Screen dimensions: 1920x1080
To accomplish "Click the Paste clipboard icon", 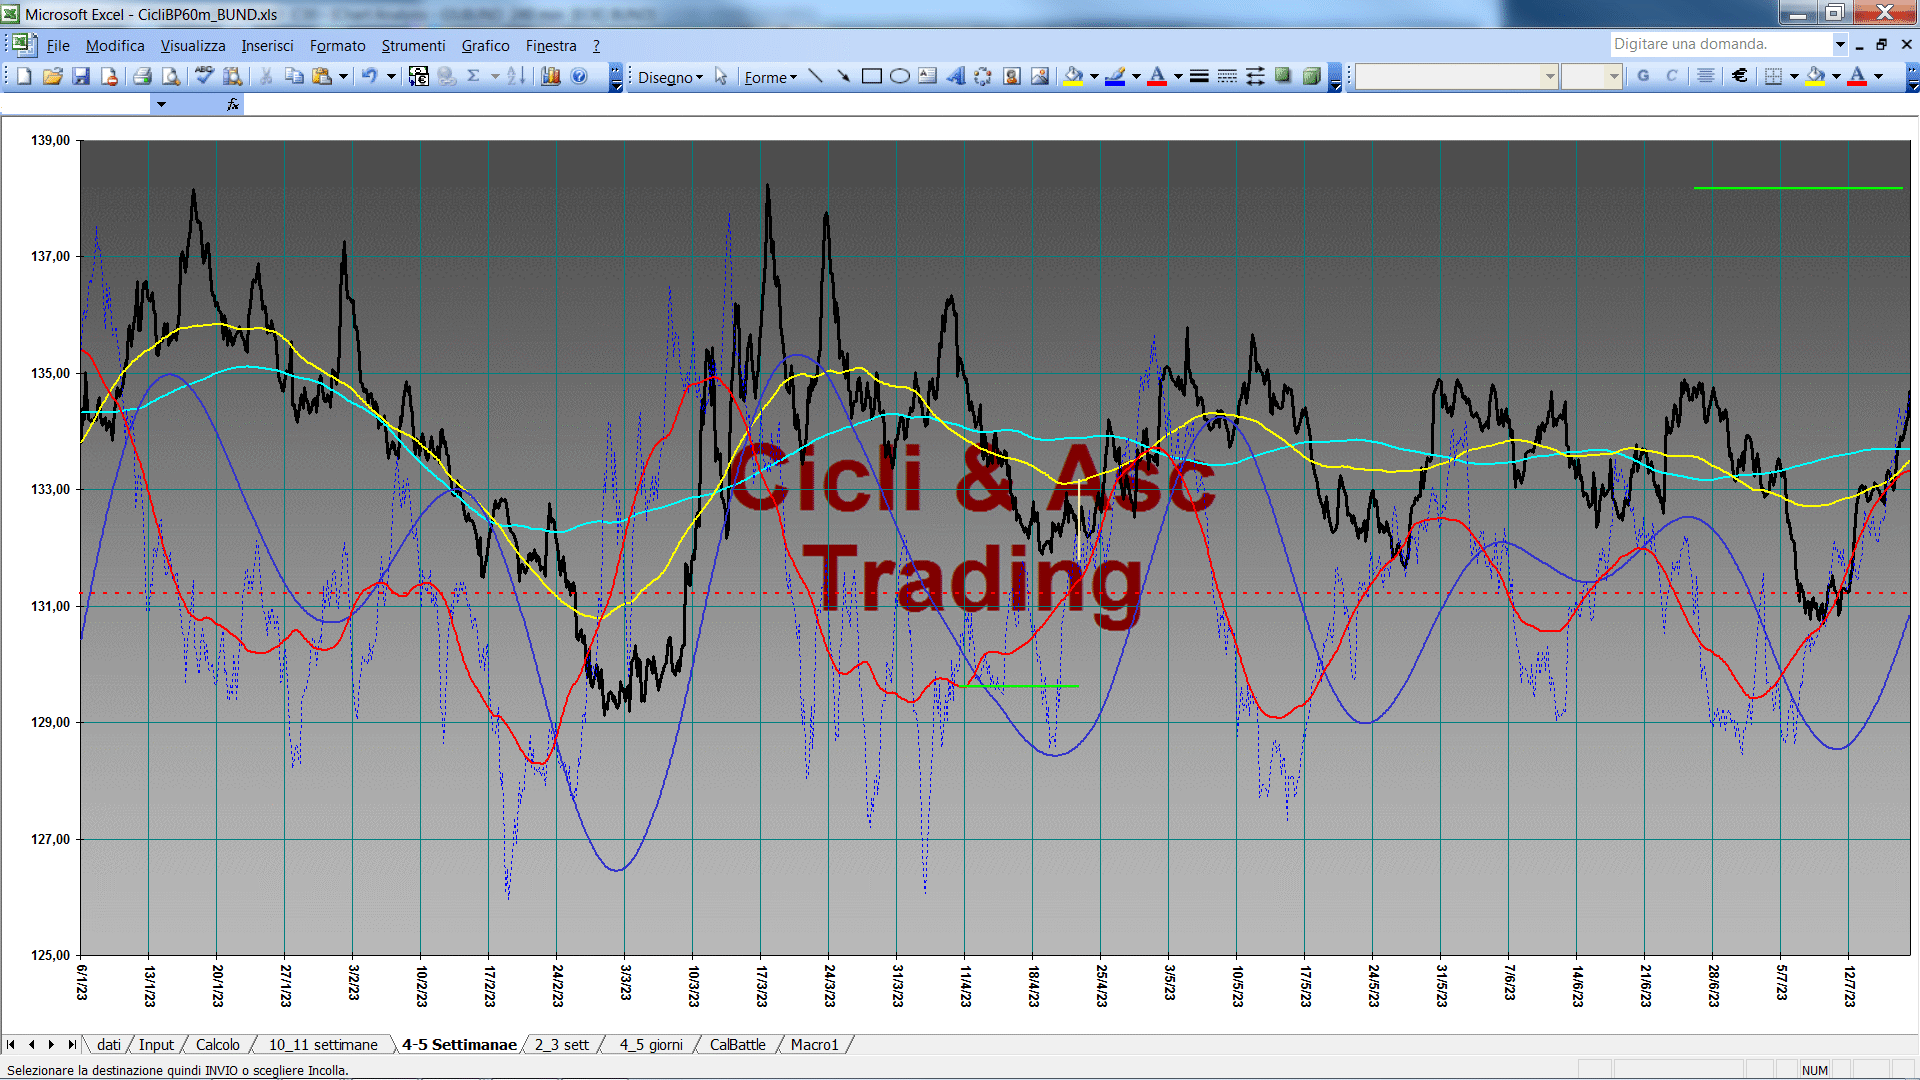I will click(x=322, y=76).
